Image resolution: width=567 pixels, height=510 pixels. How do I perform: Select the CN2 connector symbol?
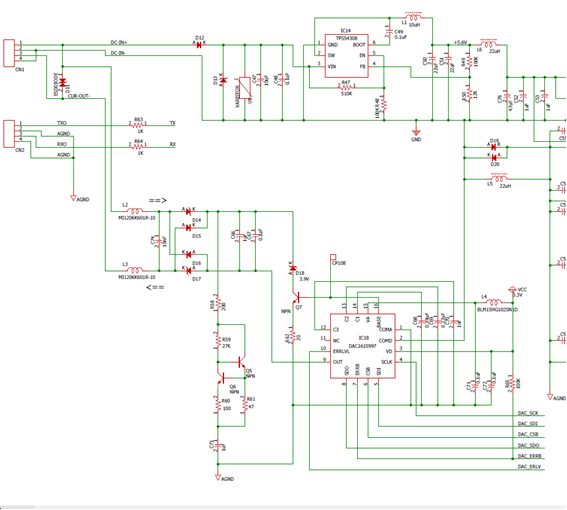pos(9,134)
